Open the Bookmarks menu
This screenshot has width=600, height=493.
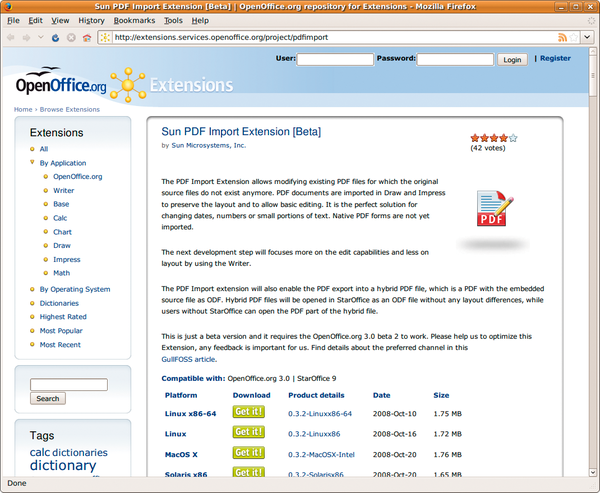[134, 21]
